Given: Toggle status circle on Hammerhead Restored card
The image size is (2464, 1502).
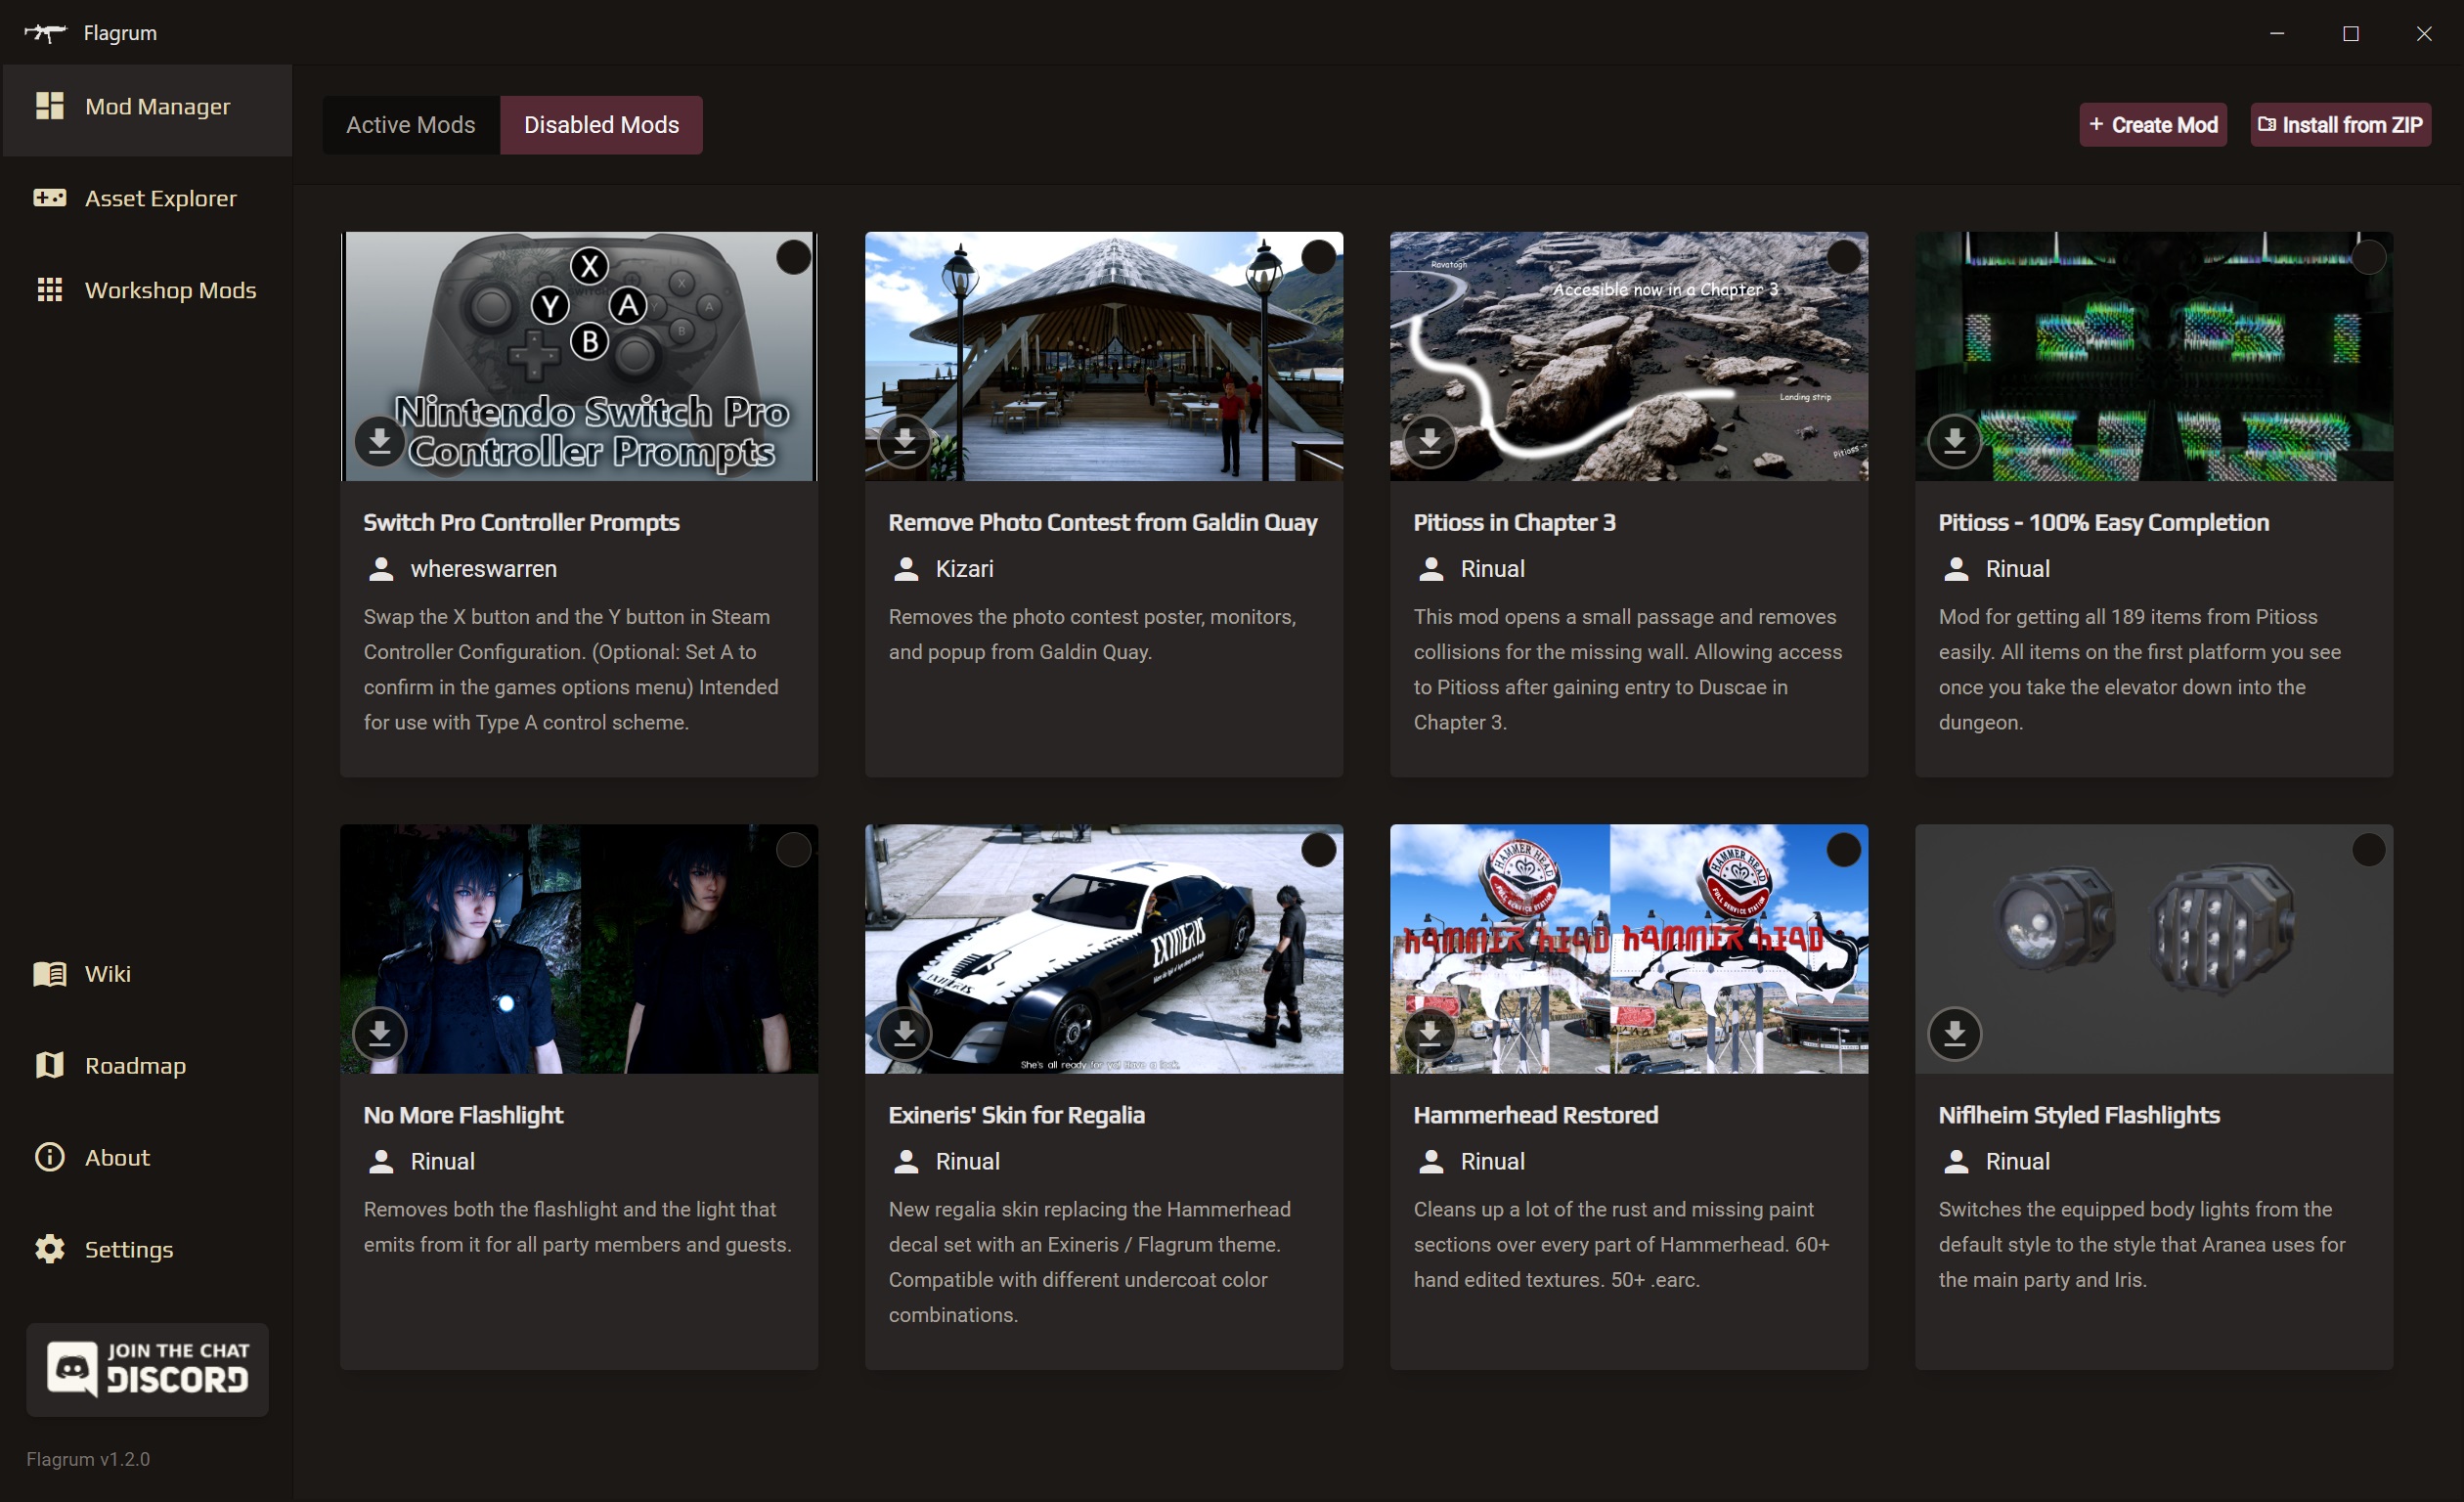Looking at the screenshot, I should click(1843, 850).
